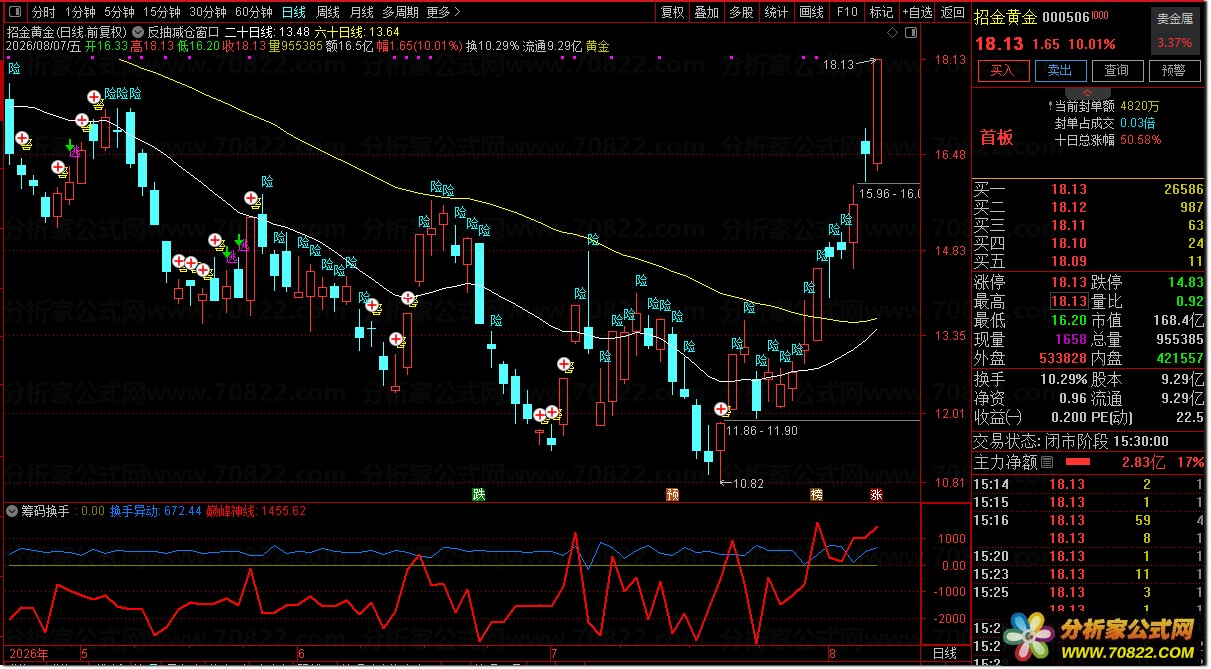Select the 日线 daily period tab
The image size is (1211, 669).
pos(294,13)
